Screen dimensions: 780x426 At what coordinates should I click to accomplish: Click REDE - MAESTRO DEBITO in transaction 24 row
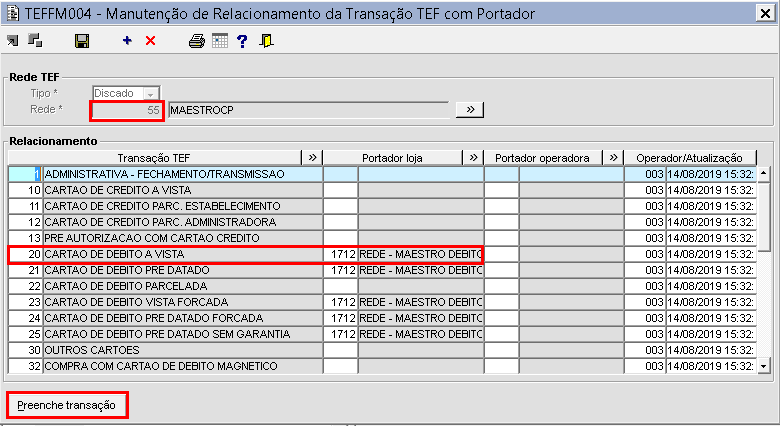pyautogui.click(x=421, y=318)
